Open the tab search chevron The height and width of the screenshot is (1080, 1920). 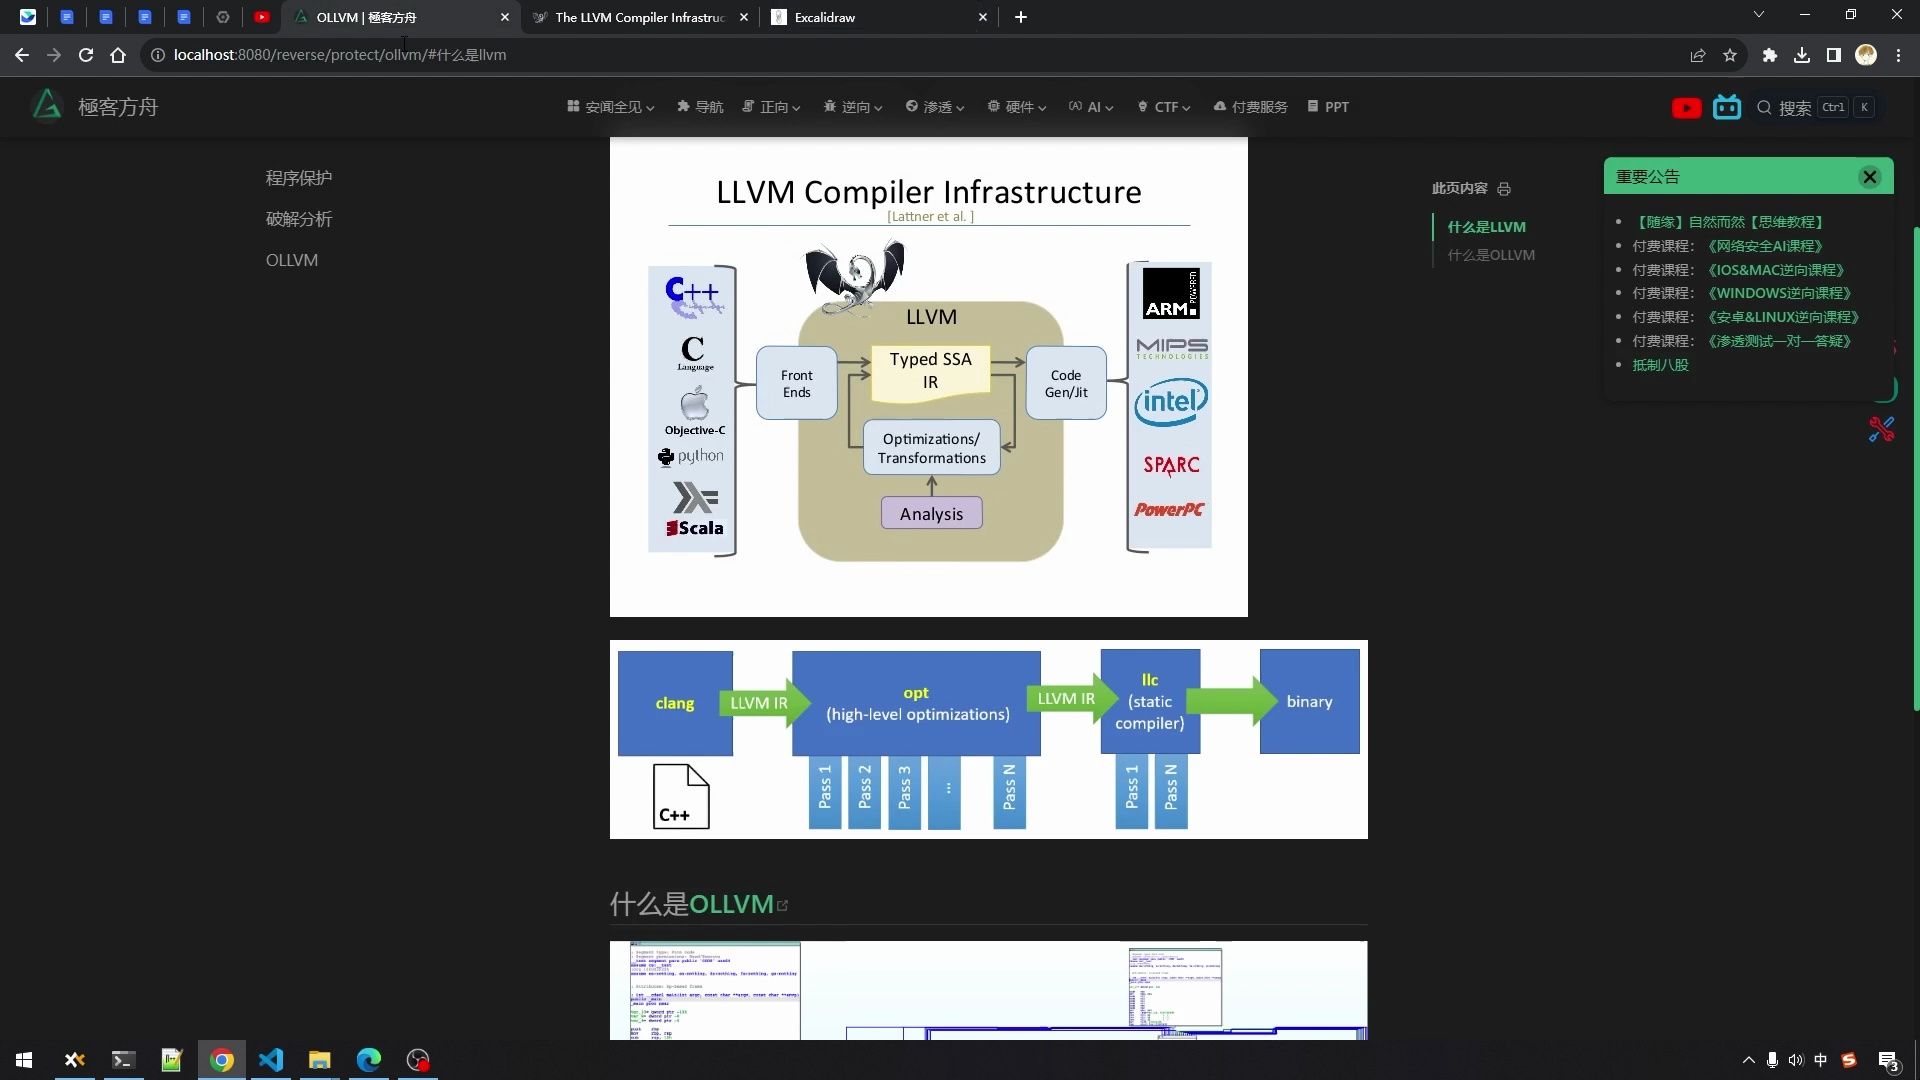pos(1759,15)
